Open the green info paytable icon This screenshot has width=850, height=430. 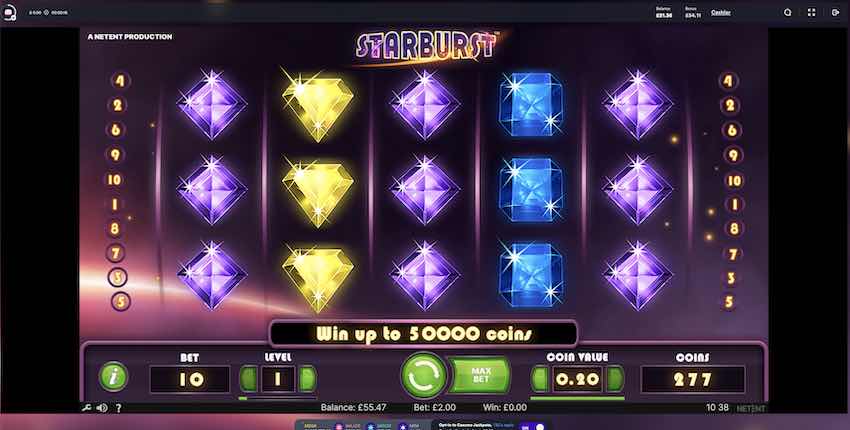113,377
